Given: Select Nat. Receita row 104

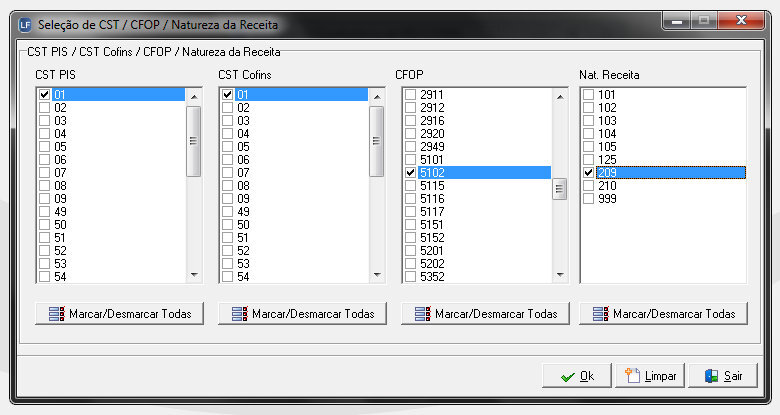Looking at the screenshot, I should click(x=664, y=134).
